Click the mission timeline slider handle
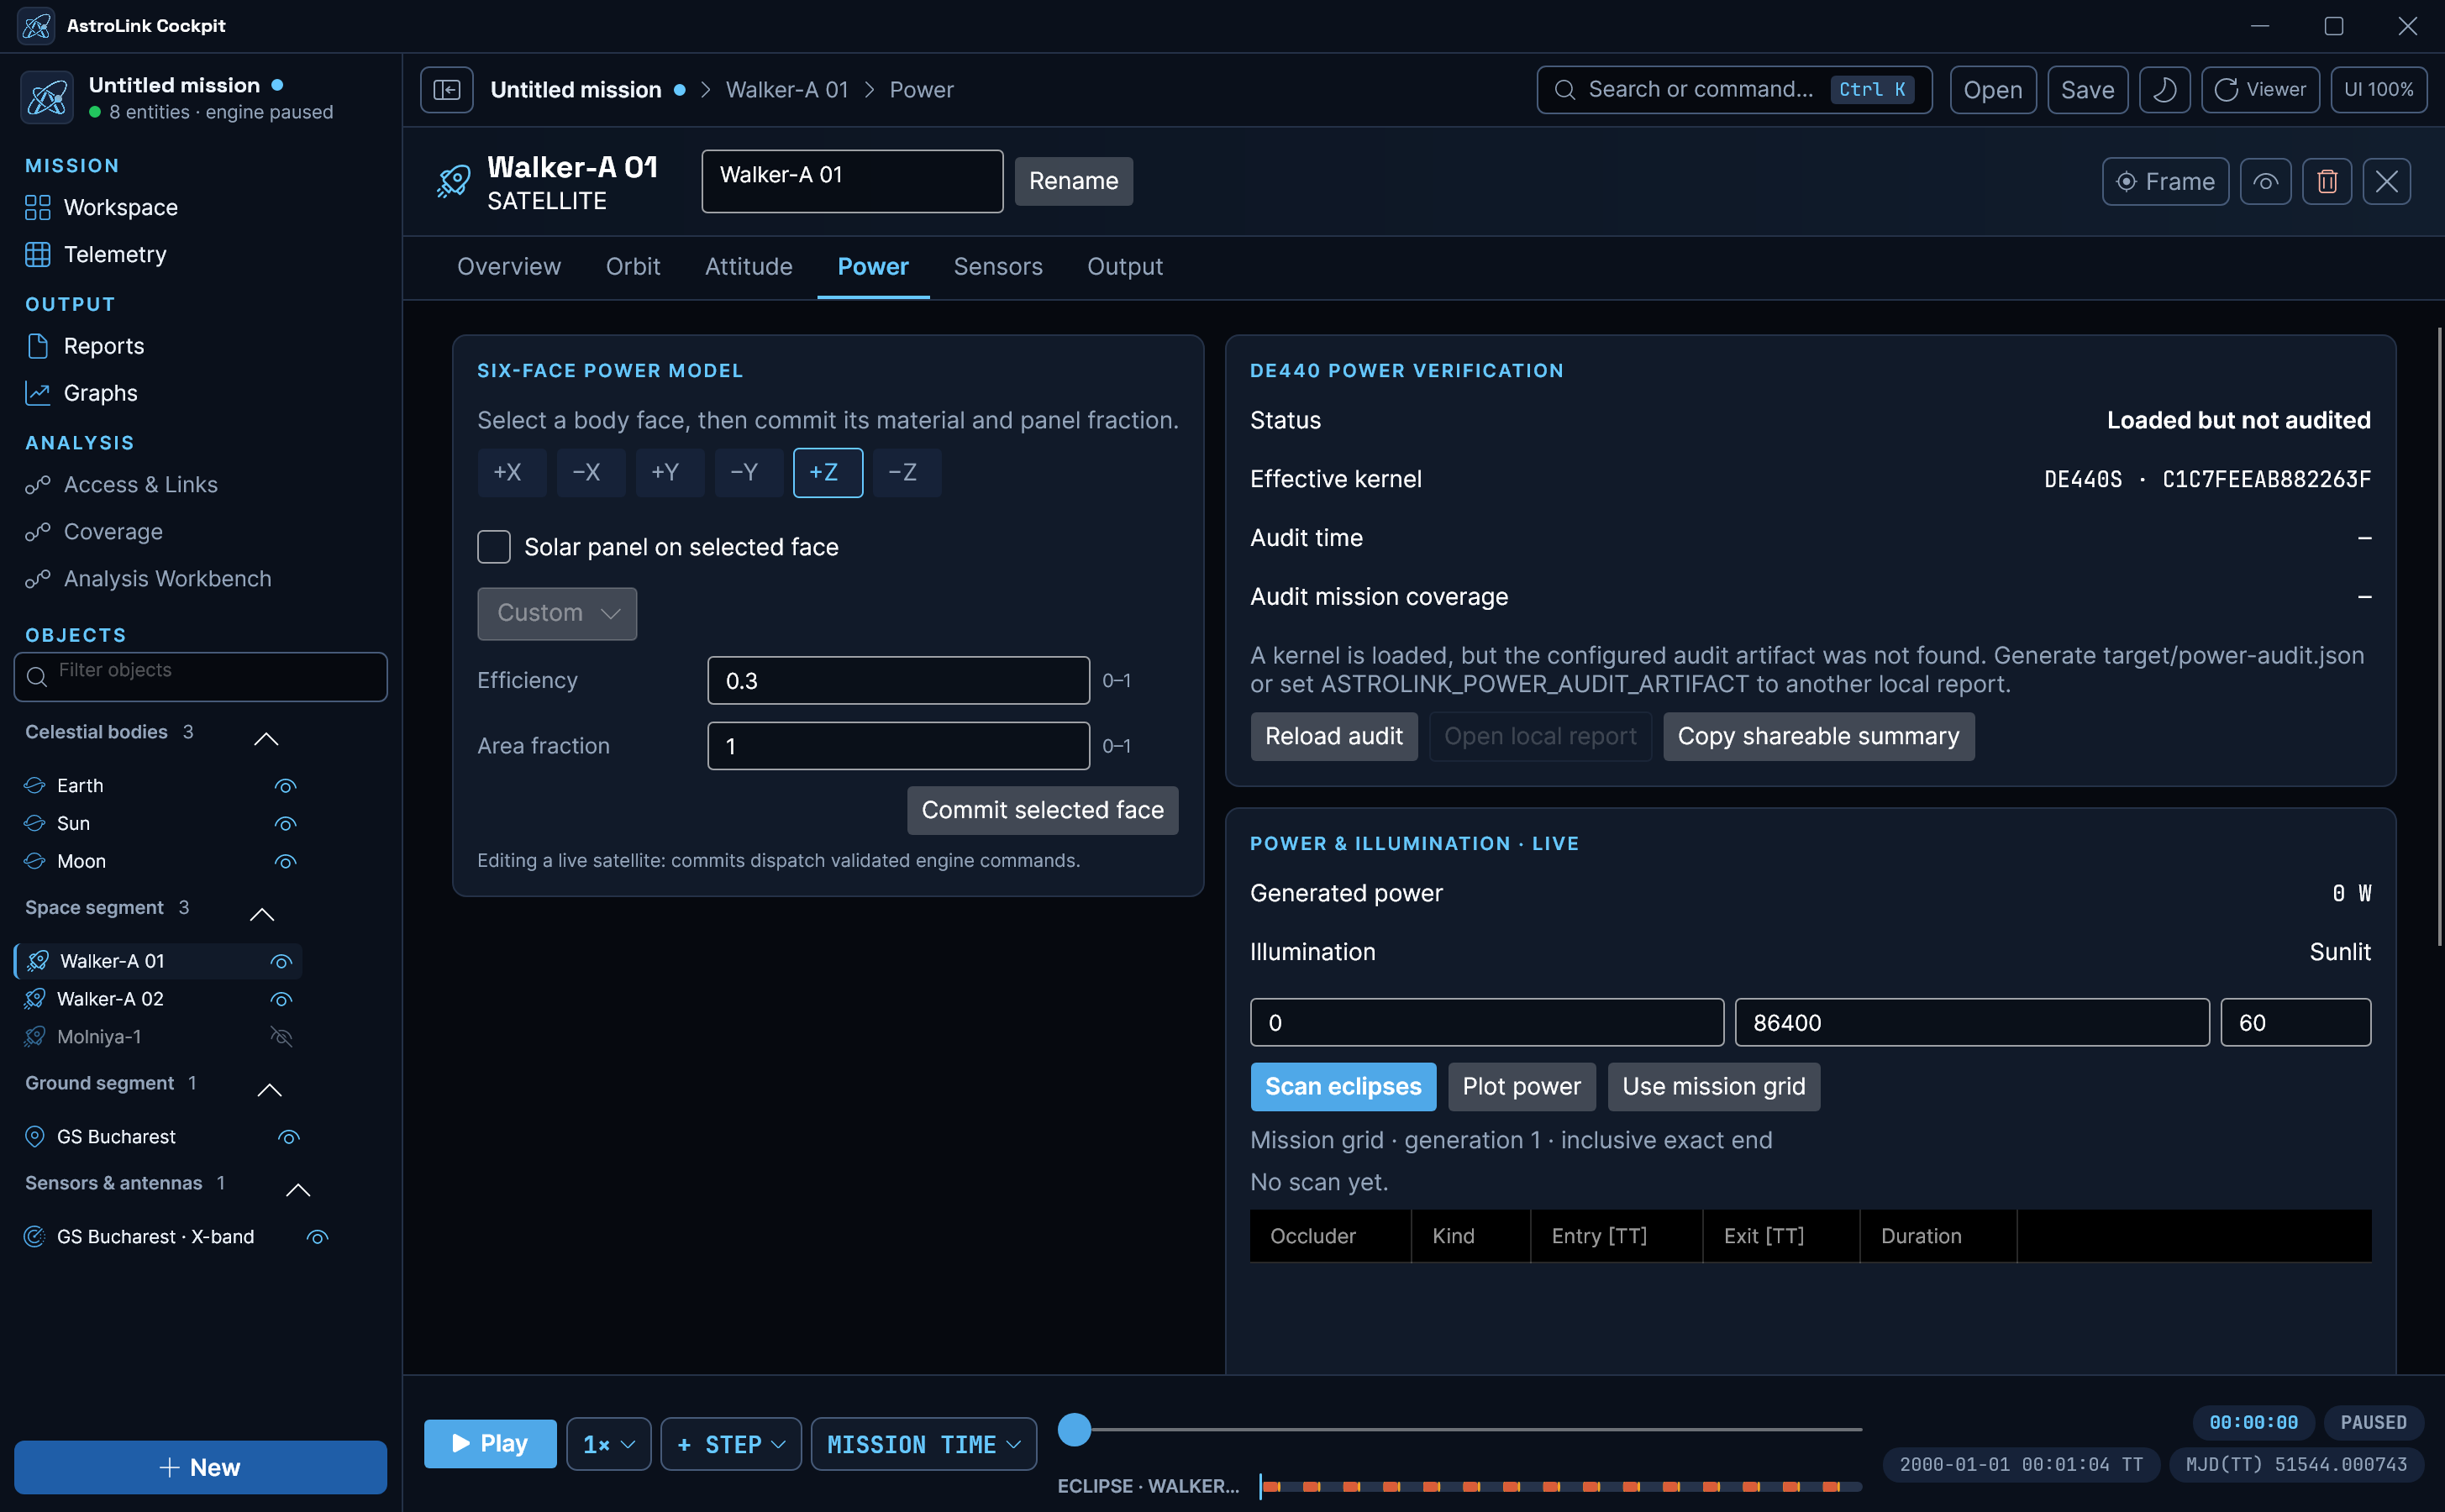2445x1512 pixels. pos(1074,1429)
